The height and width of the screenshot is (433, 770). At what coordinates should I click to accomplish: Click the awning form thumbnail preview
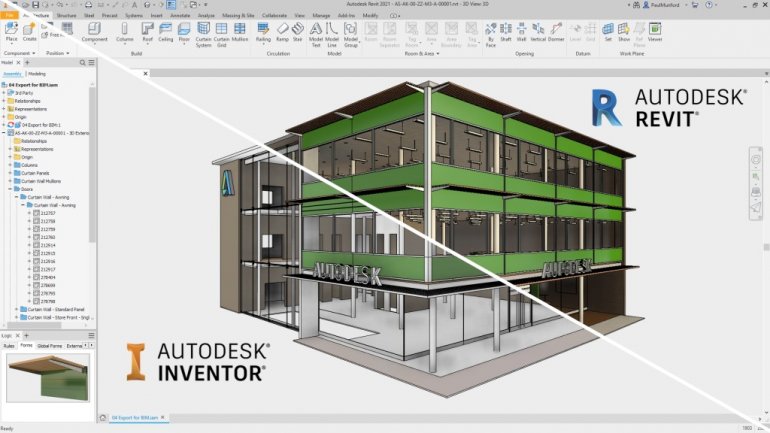[x=48, y=378]
